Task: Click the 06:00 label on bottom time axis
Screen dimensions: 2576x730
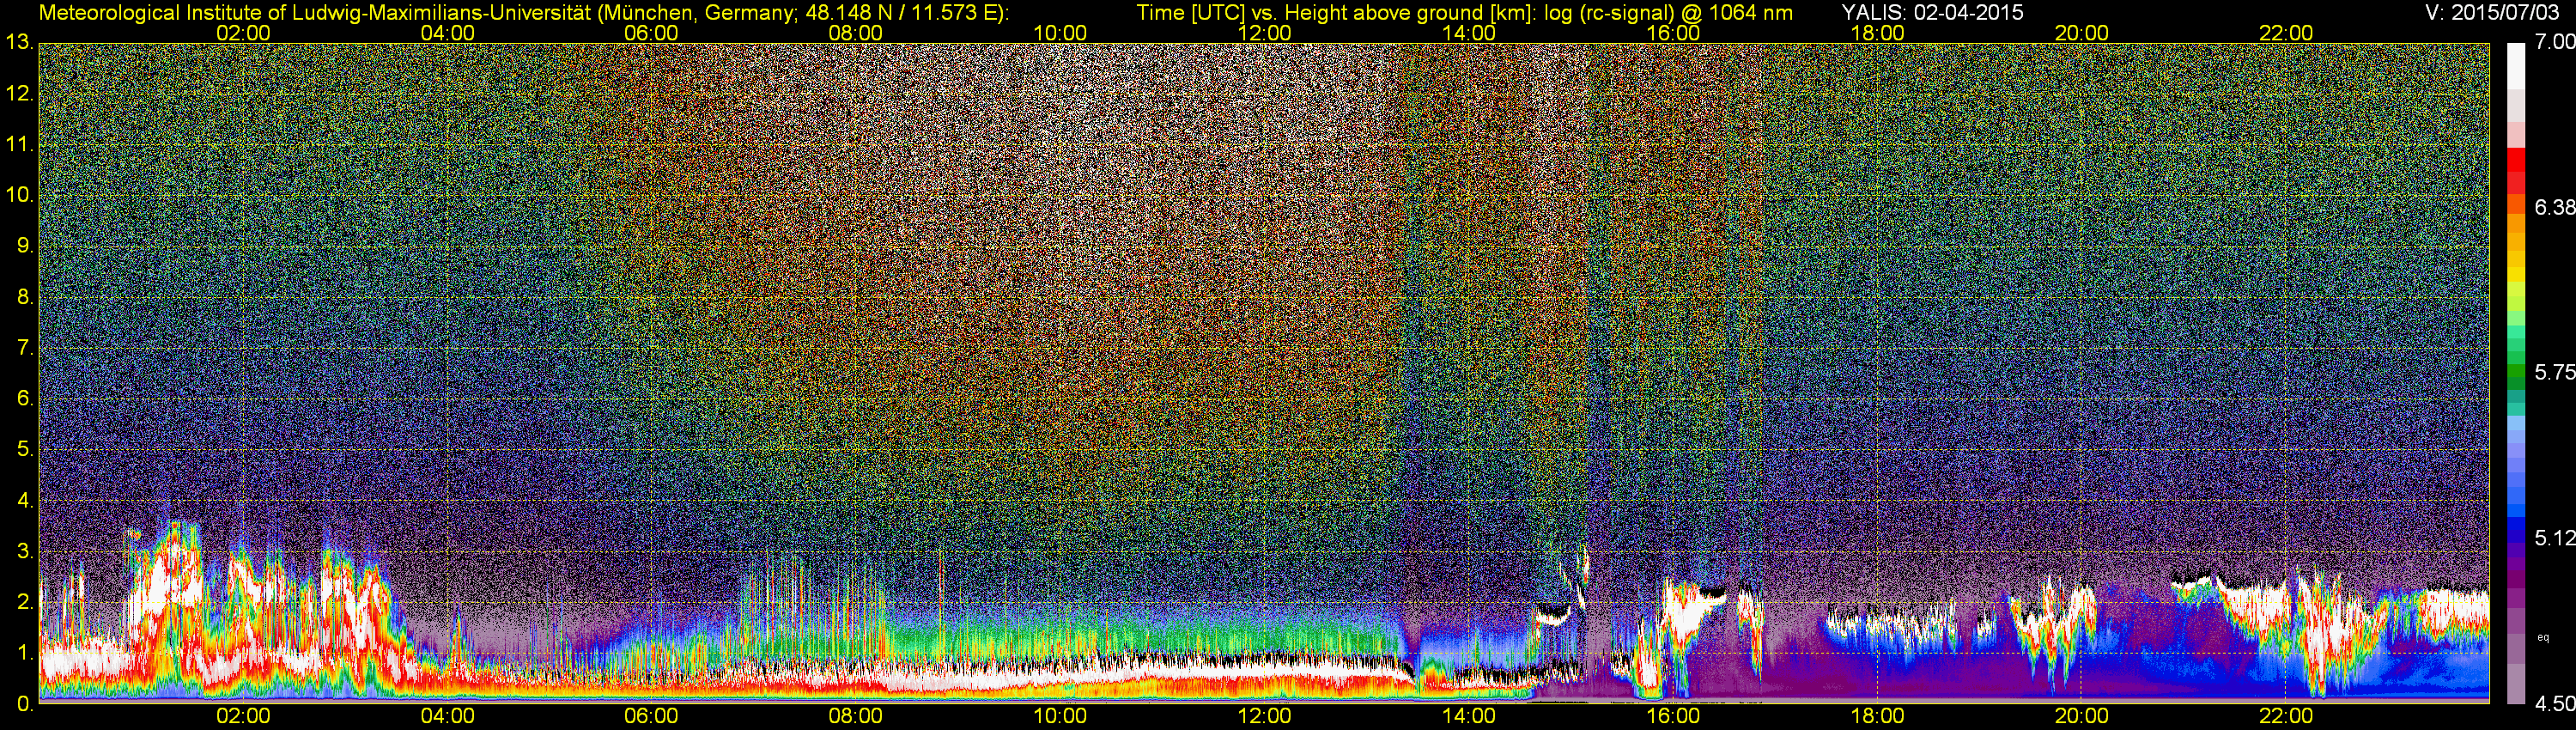Action: tap(651, 717)
